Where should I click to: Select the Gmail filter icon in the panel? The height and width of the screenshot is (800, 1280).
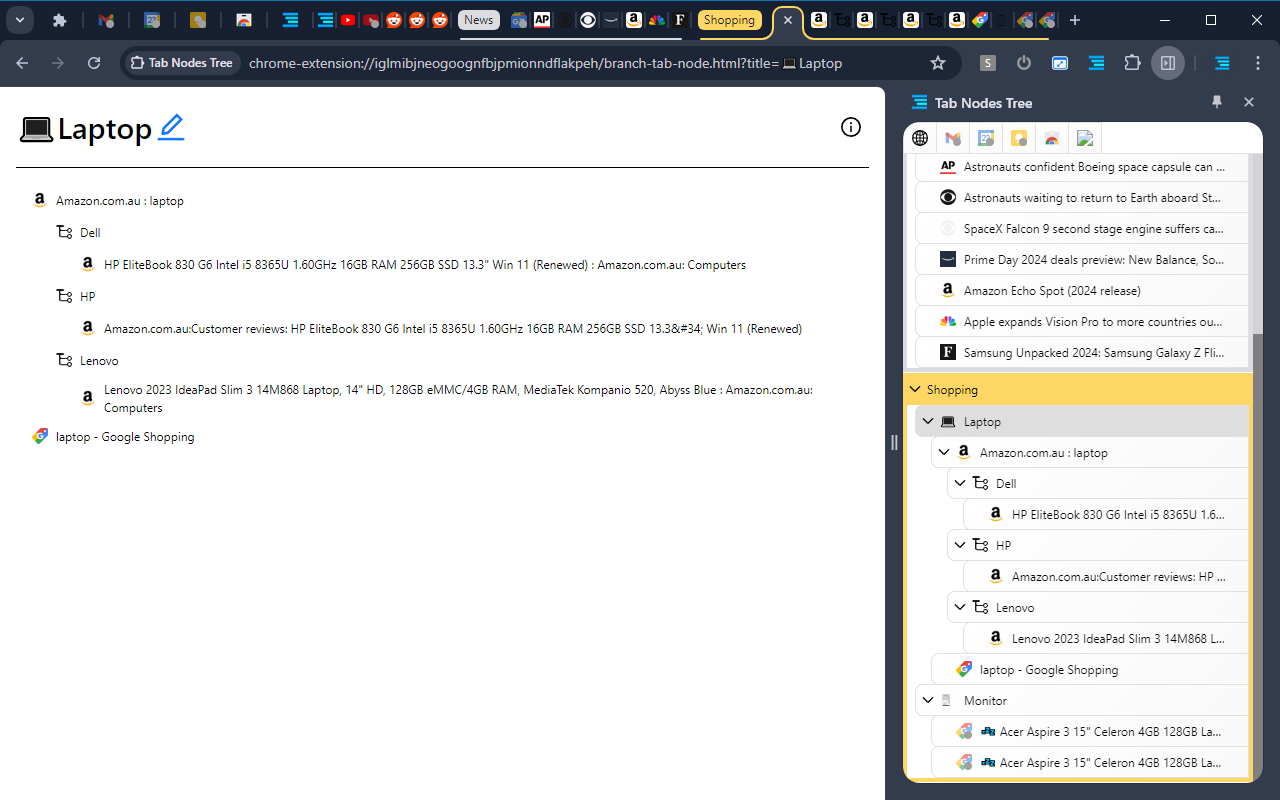pyautogui.click(x=952, y=137)
